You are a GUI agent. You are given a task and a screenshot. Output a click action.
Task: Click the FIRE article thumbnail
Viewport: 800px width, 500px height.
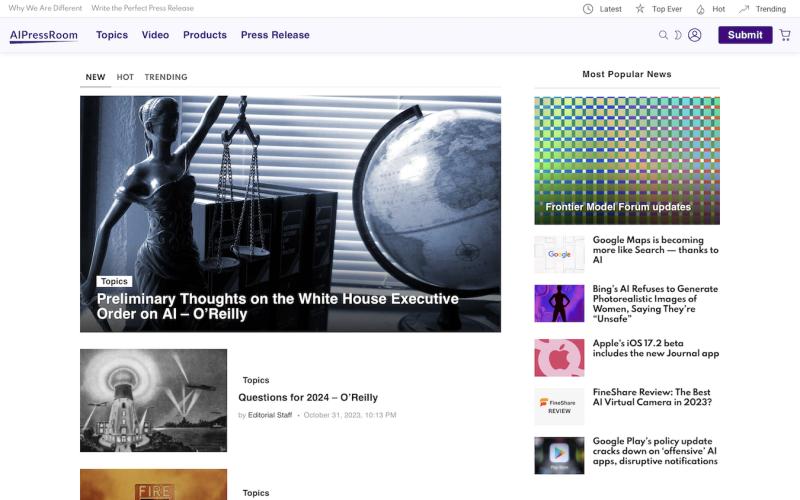[x=154, y=484]
